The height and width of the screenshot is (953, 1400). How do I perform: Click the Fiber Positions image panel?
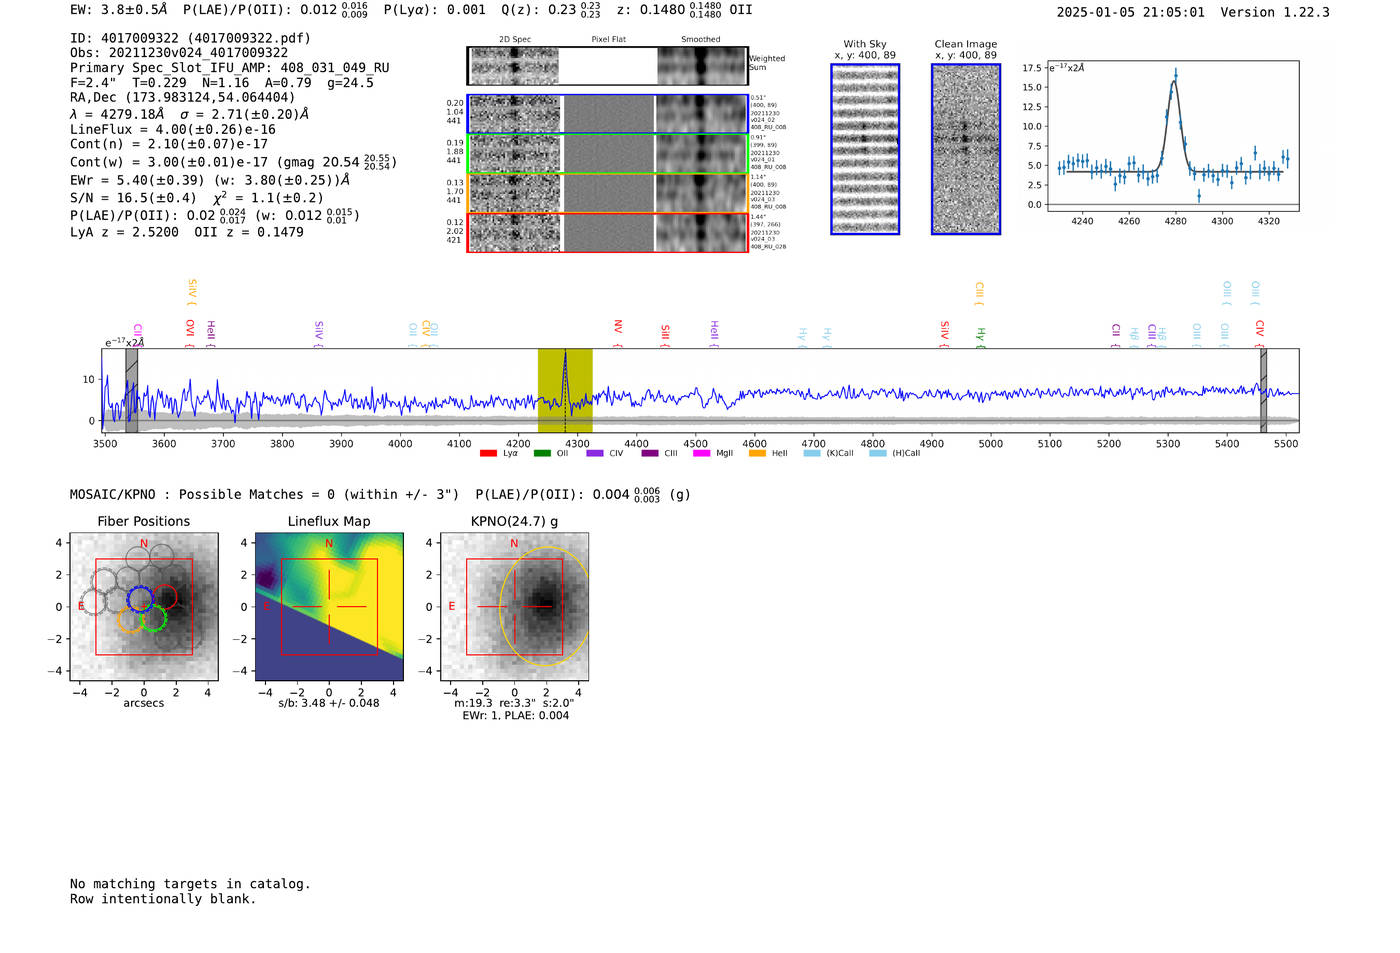click(x=144, y=607)
